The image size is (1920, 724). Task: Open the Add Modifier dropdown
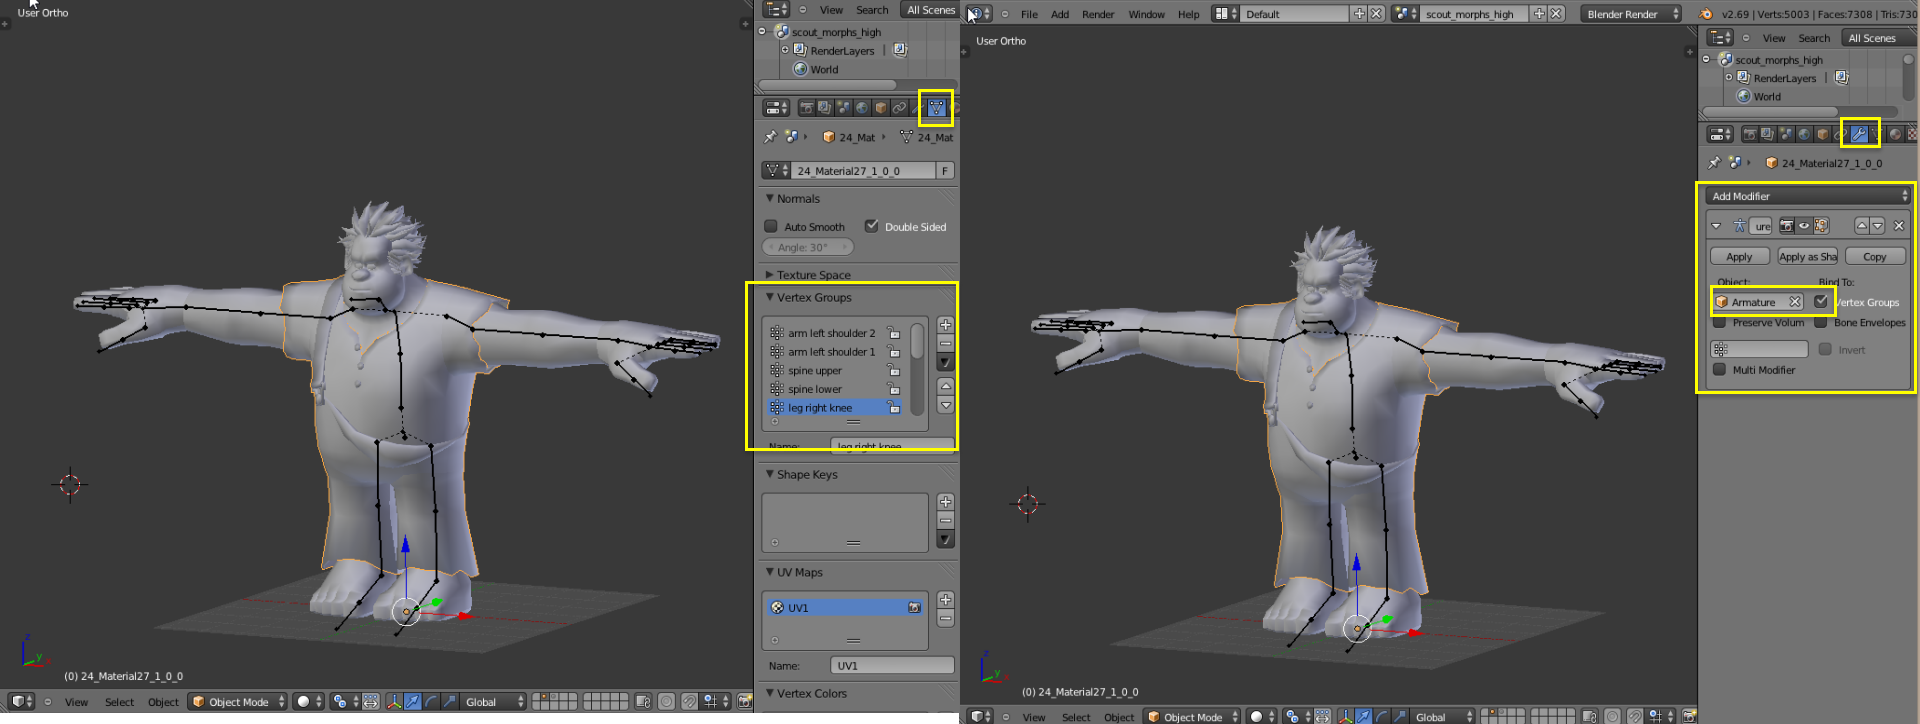pos(1808,196)
